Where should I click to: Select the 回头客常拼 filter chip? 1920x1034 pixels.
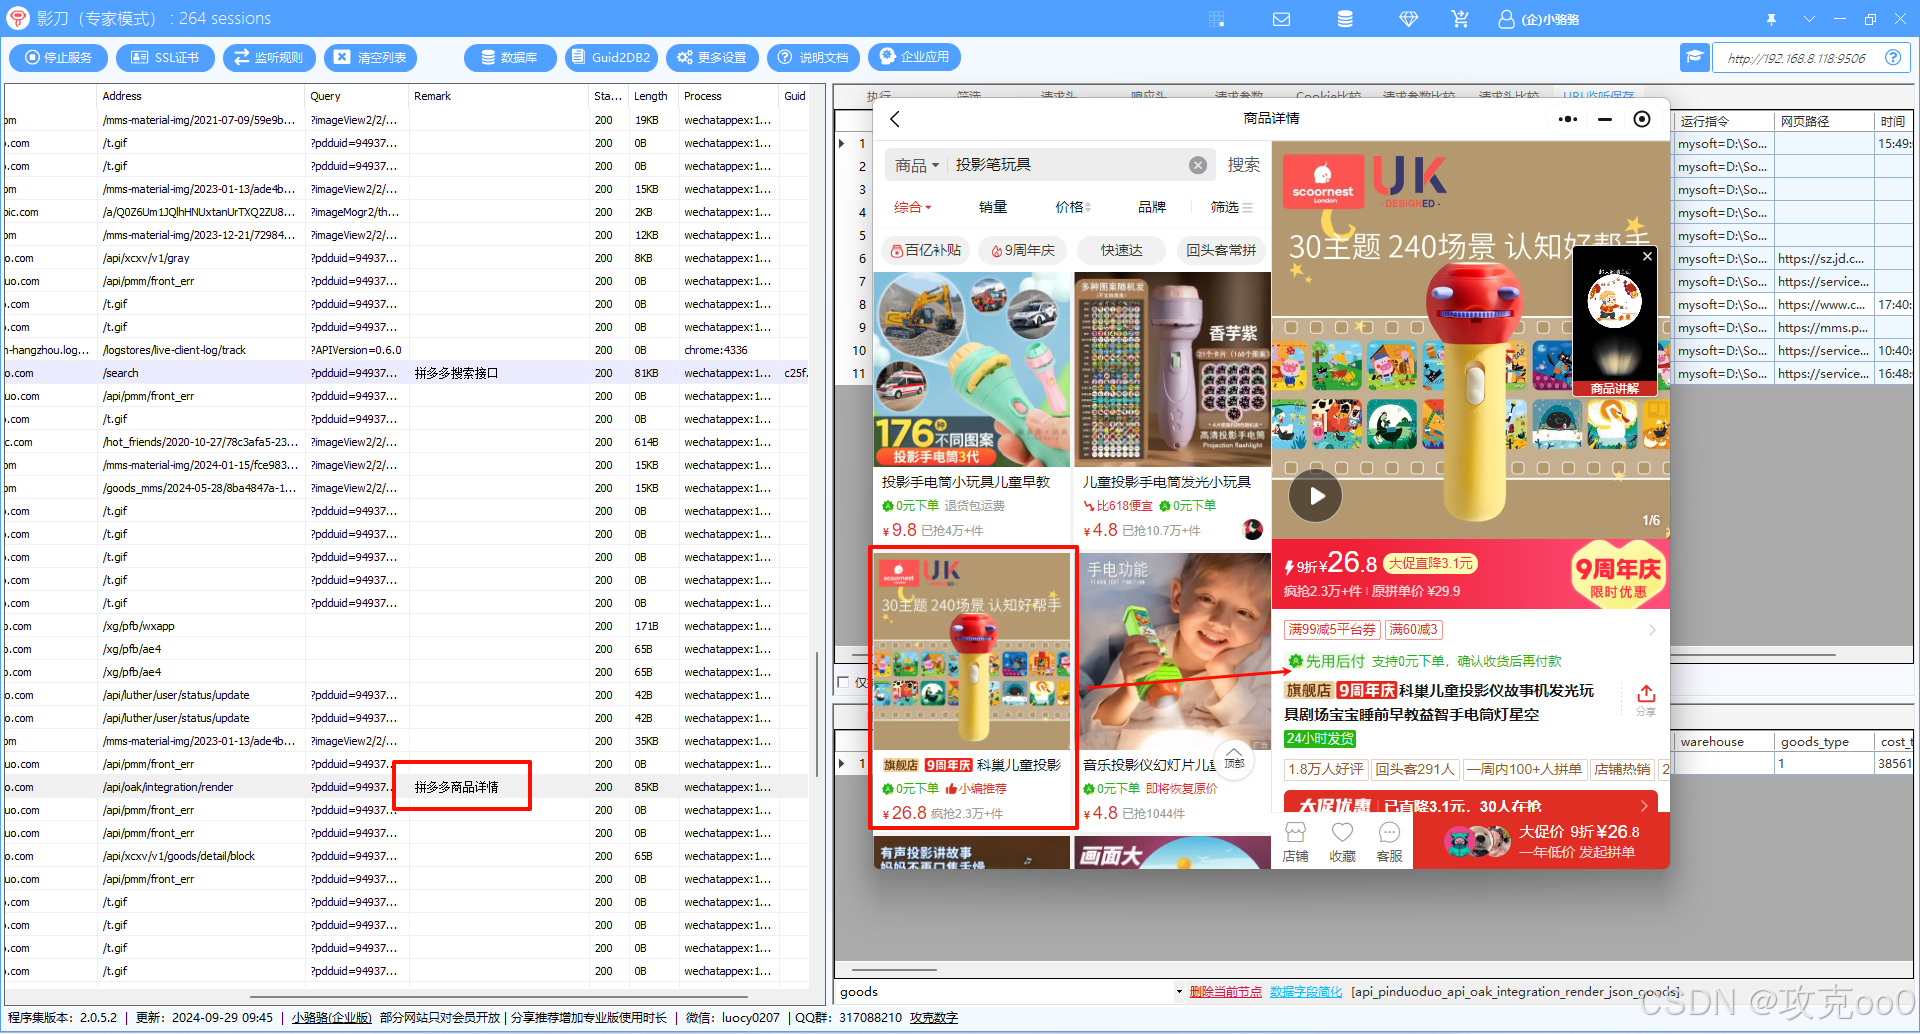pyautogui.click(x=1220, y=250)
